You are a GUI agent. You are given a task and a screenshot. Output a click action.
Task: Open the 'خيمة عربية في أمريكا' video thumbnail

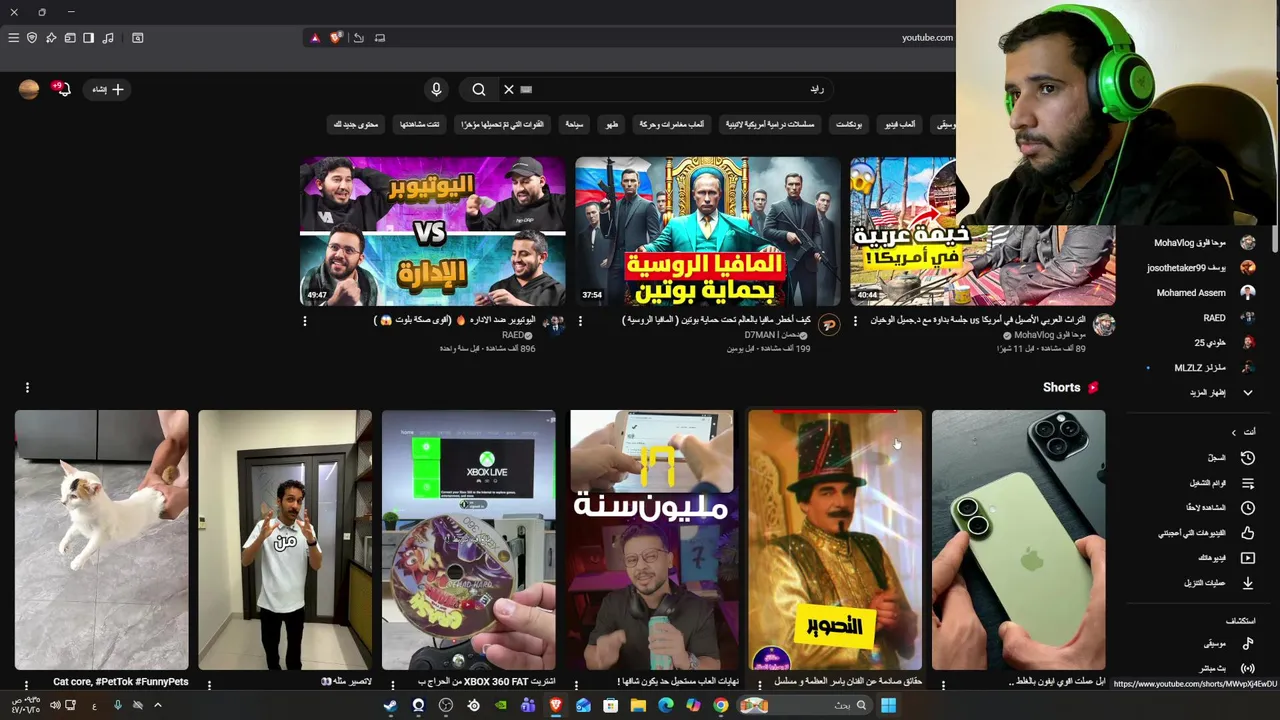coord(982,231)
